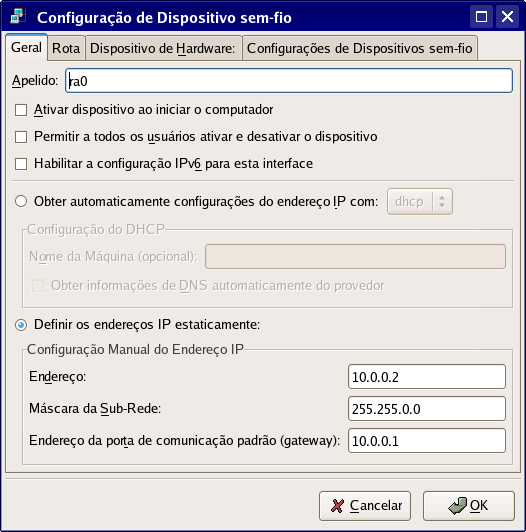Toggle Habilitar a configuração IPv6 checkbox
Image resolution: width=526 pixels, height=532 pixels.
pyautogui.click(x=21, y=164)
